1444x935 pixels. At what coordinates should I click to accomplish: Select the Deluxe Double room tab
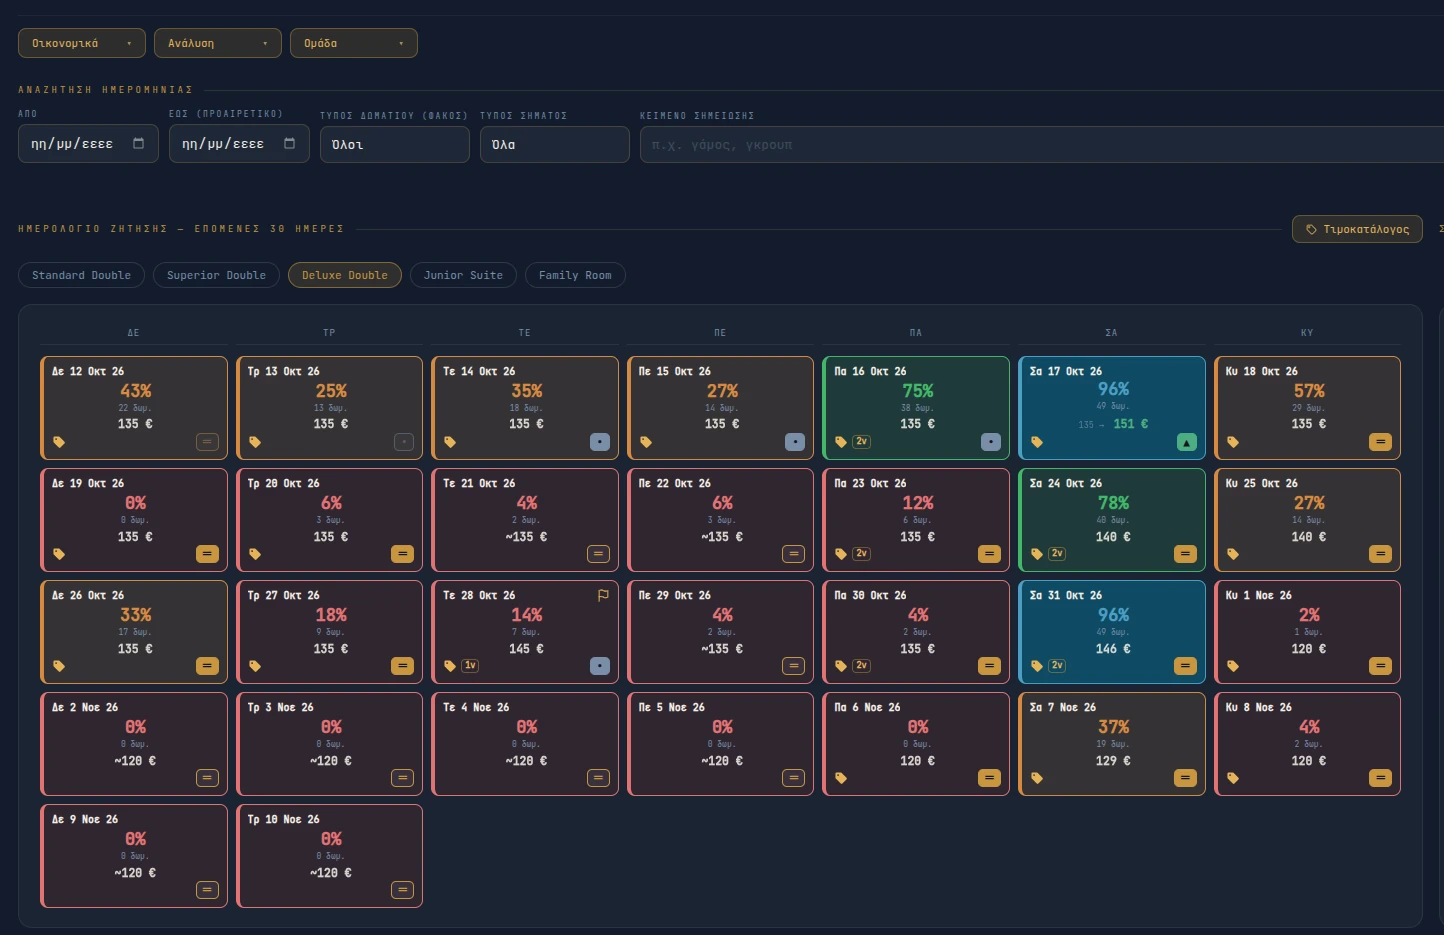[345, 275]
